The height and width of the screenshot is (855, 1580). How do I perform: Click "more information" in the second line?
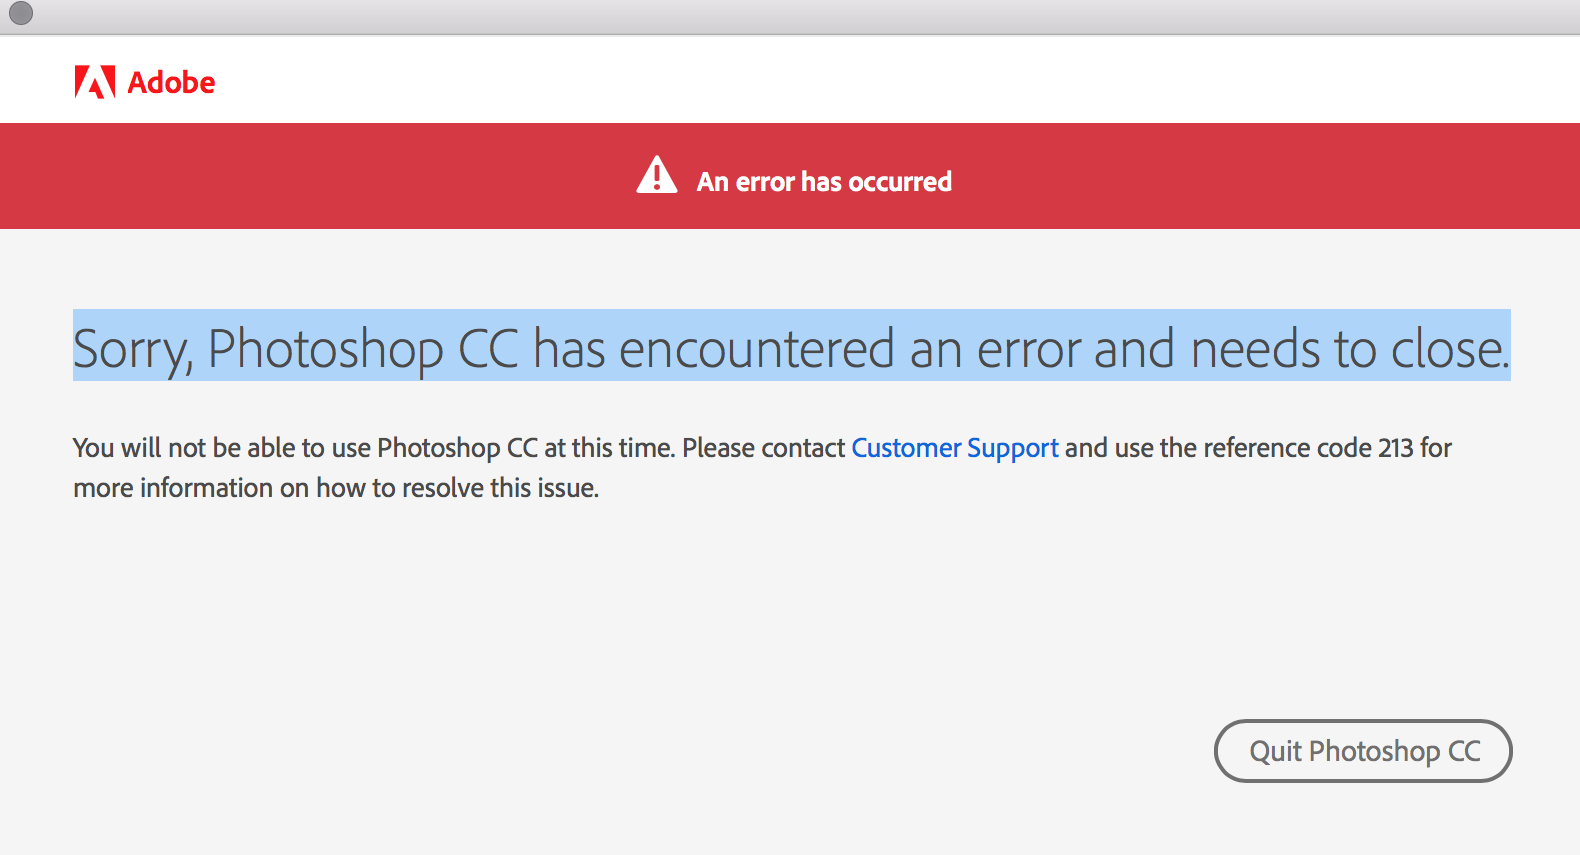(x=173, y=488)
